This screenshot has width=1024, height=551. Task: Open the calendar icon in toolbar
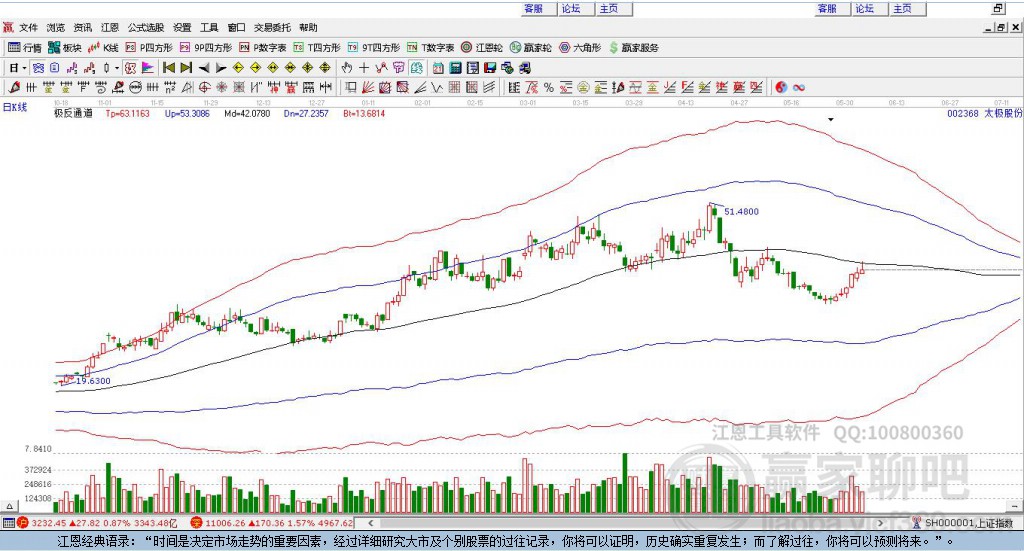point(438,68)
